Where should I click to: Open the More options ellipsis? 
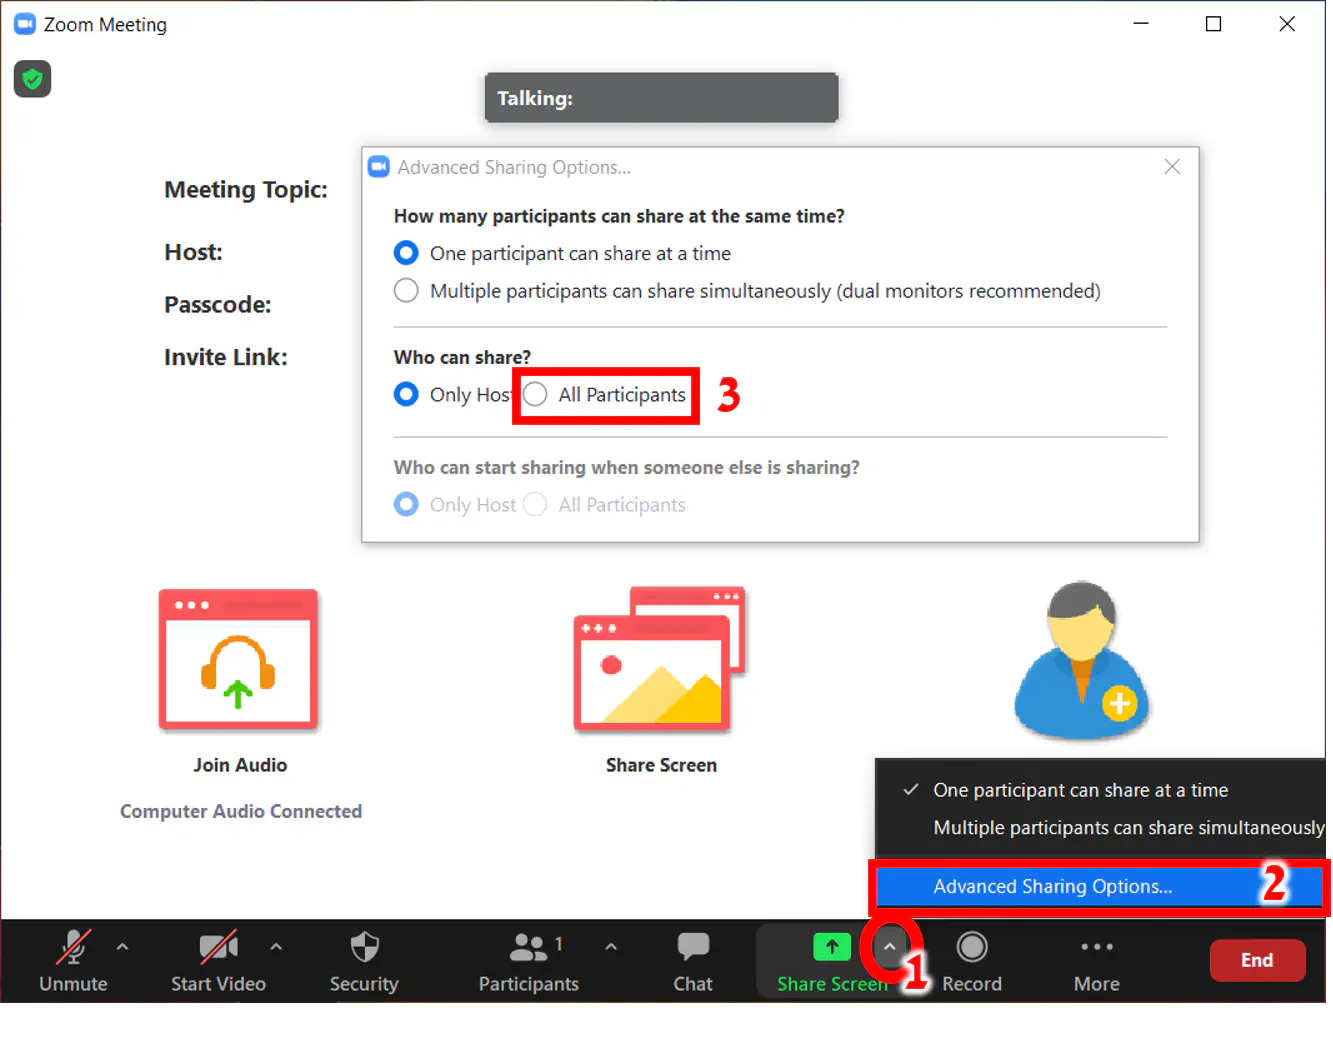pyautogui.click(x=1096, y=947)
